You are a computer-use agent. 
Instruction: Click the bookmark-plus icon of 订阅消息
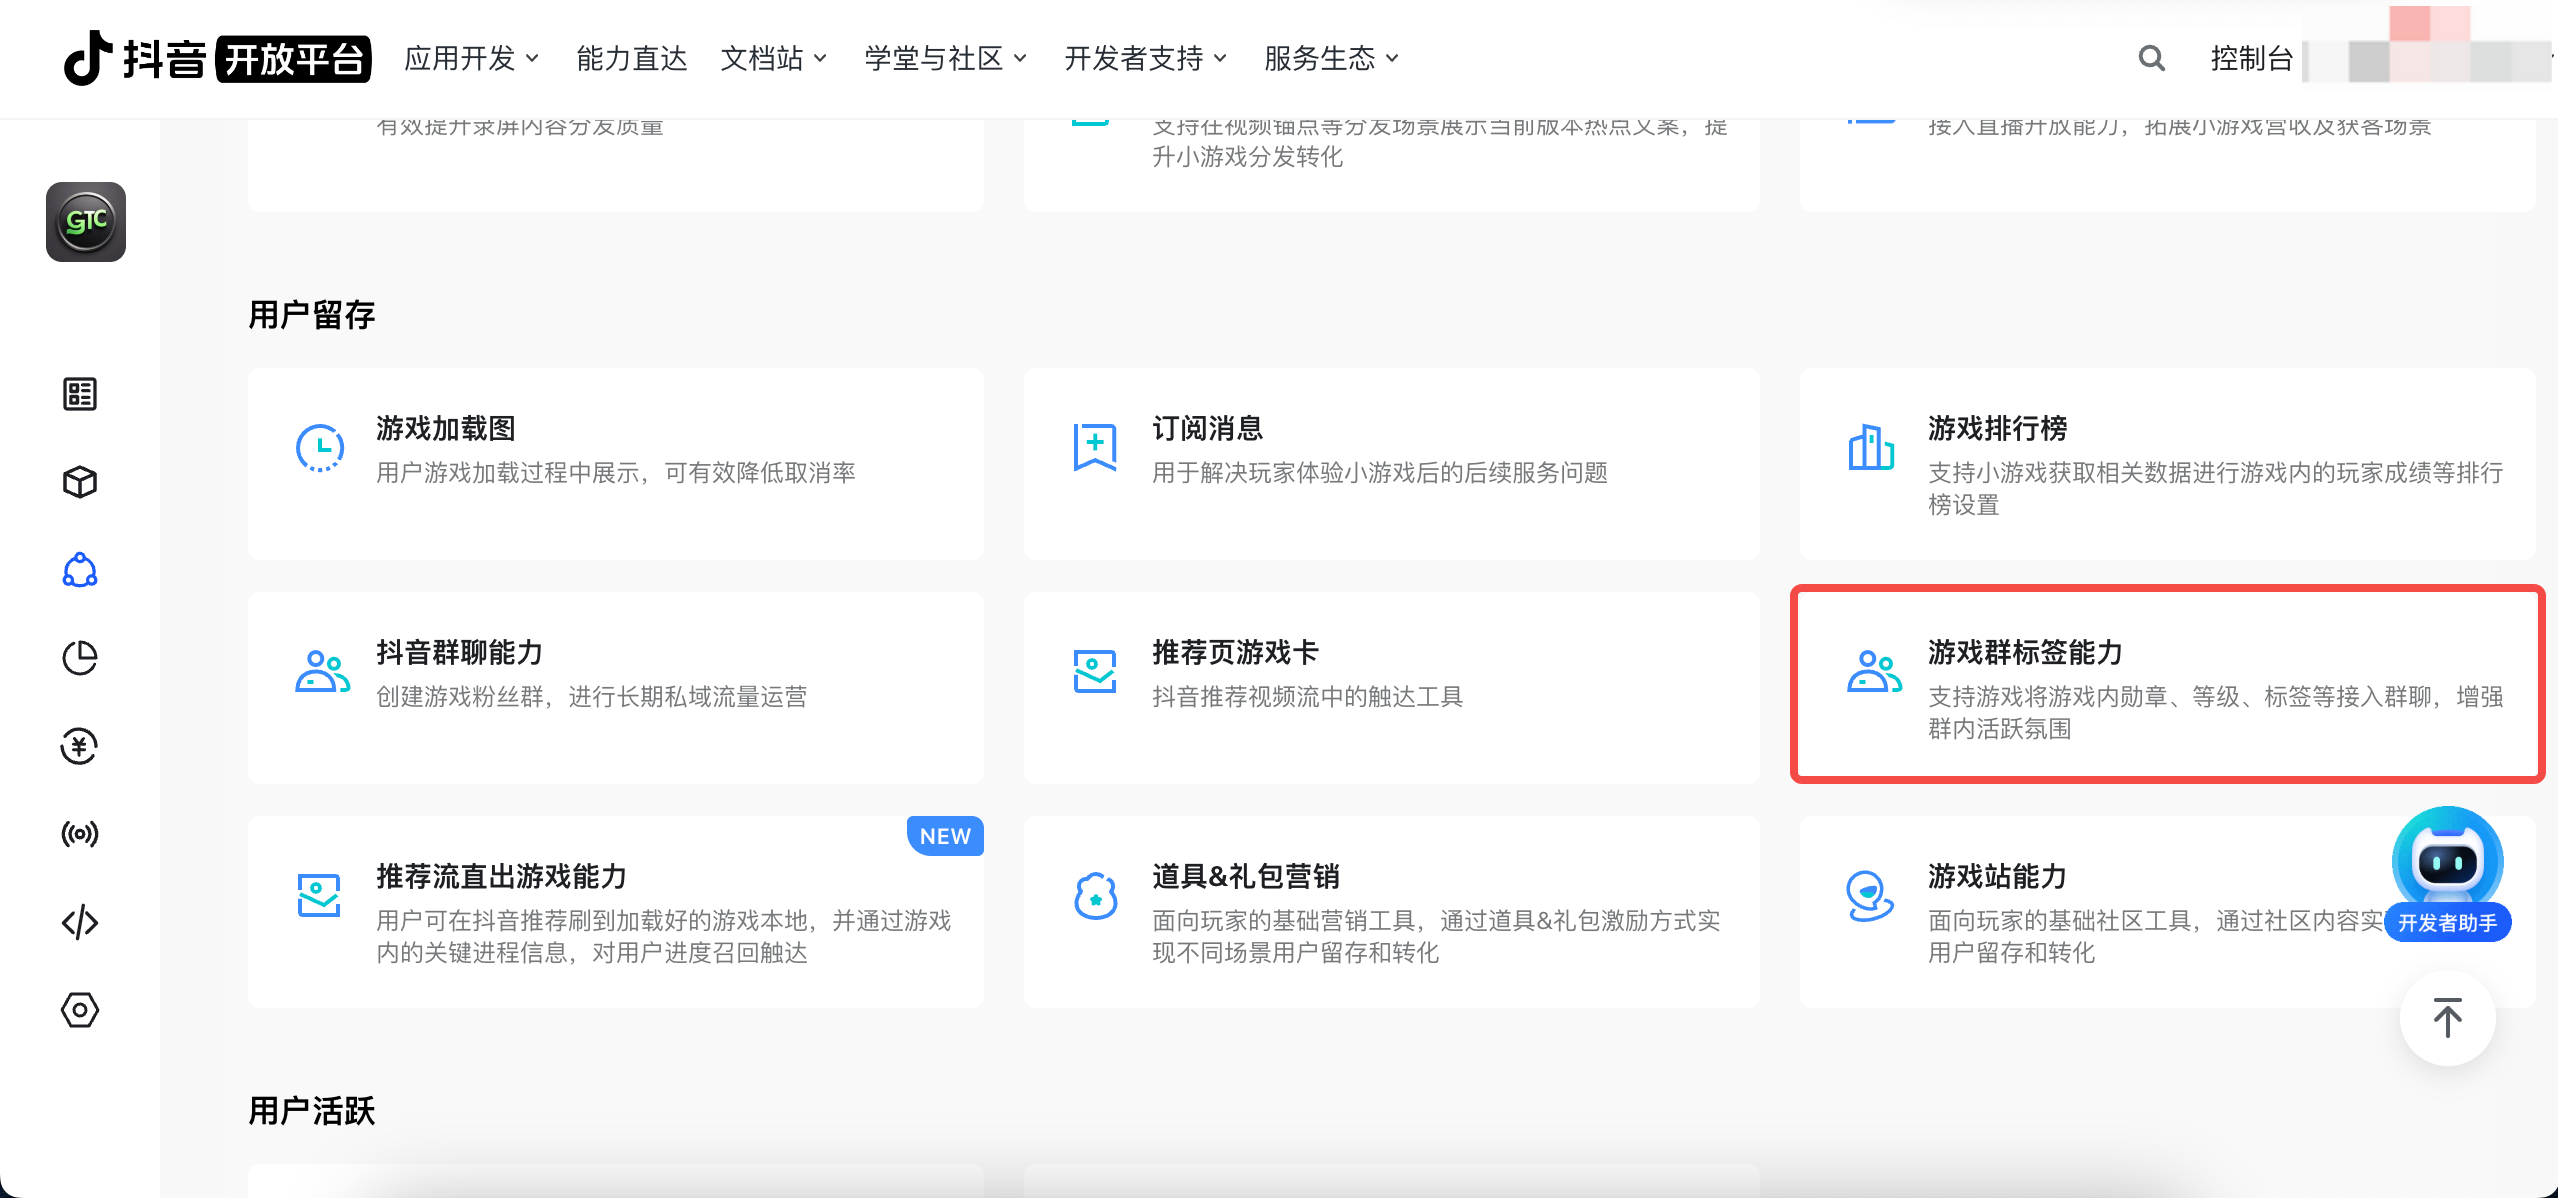[x=1095, y=447]
